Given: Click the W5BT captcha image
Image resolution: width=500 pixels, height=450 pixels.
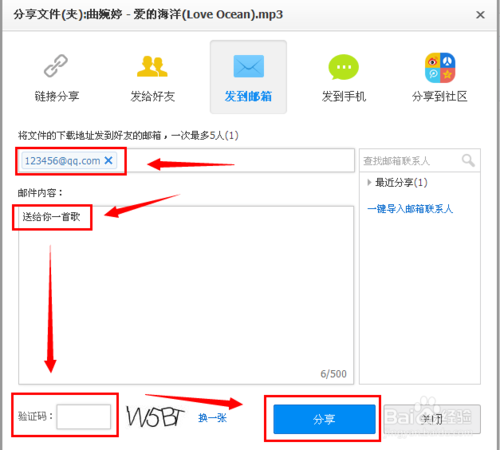Looking at the screenshot, I should [155, 417].
